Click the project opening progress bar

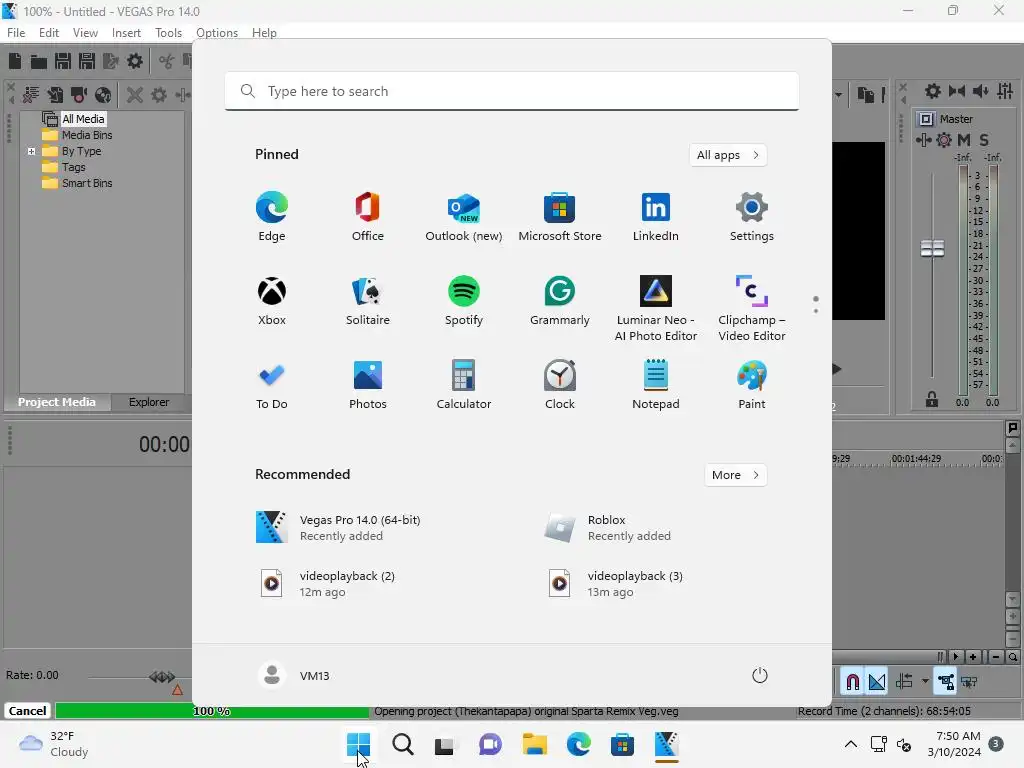click(212, 711)
